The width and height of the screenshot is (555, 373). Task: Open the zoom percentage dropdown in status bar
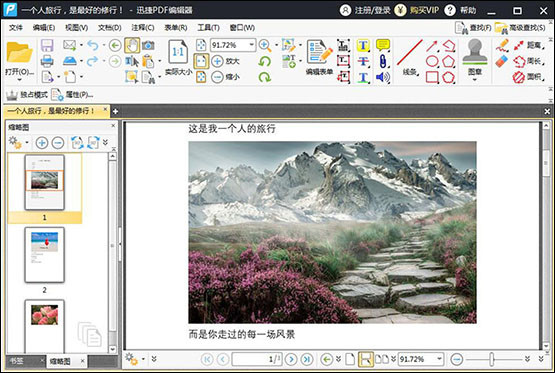[439, 359]
